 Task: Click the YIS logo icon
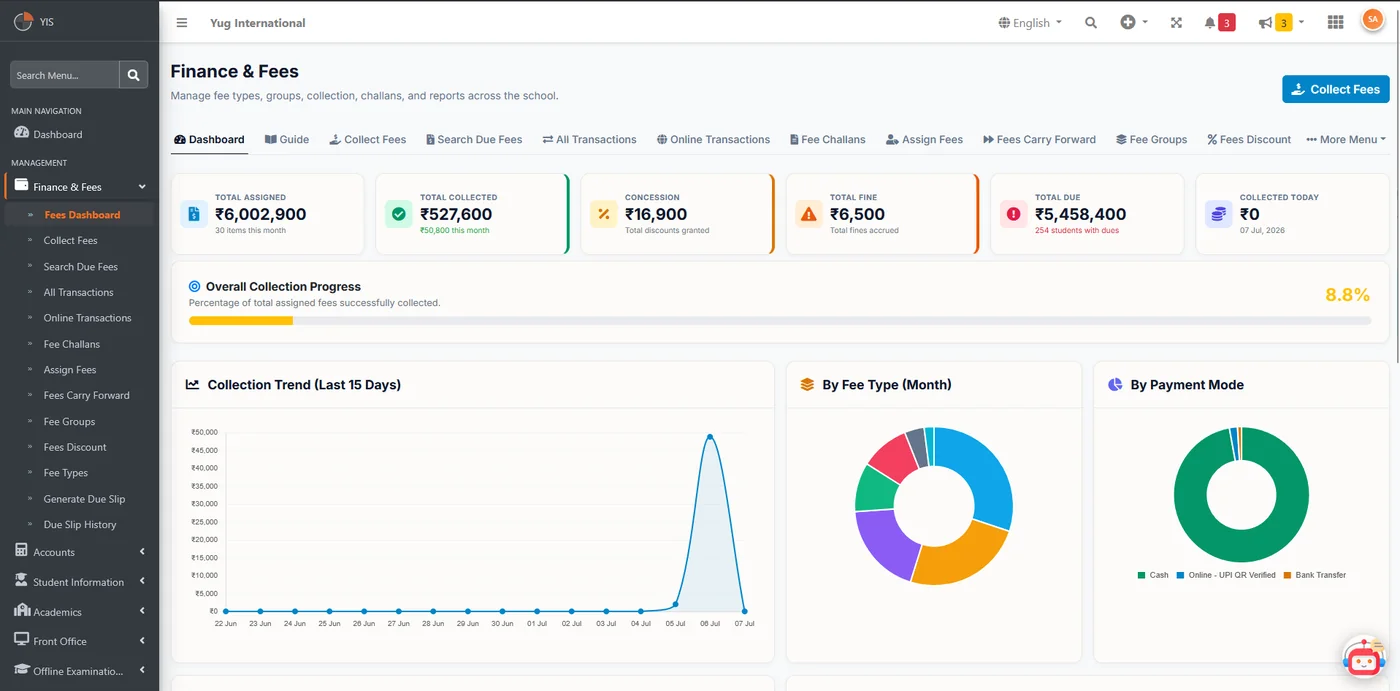(23, 22)
